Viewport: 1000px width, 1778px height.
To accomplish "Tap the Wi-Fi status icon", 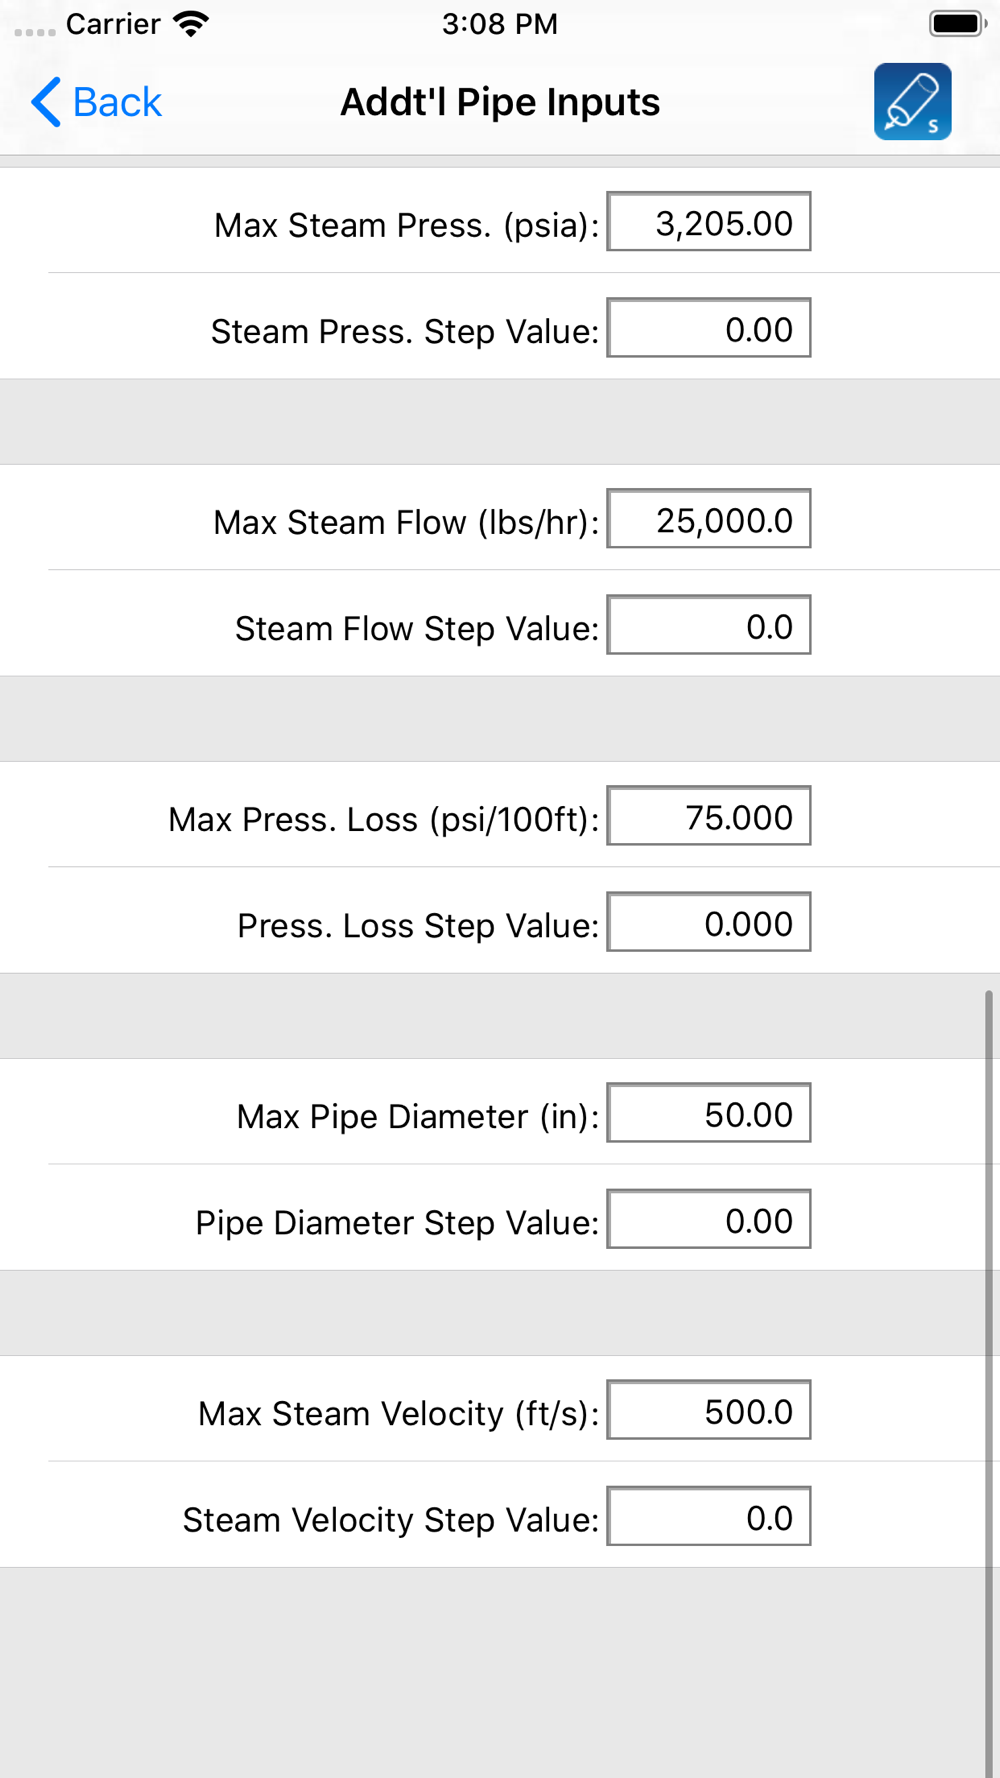I will (x=190, y=24).
